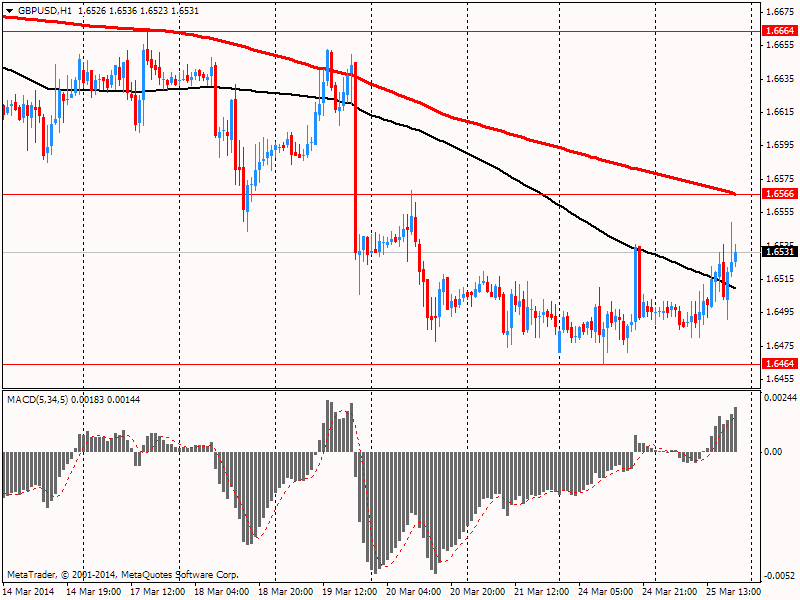
Task: Select the red 1.6664 price level label
Action: 779,31
